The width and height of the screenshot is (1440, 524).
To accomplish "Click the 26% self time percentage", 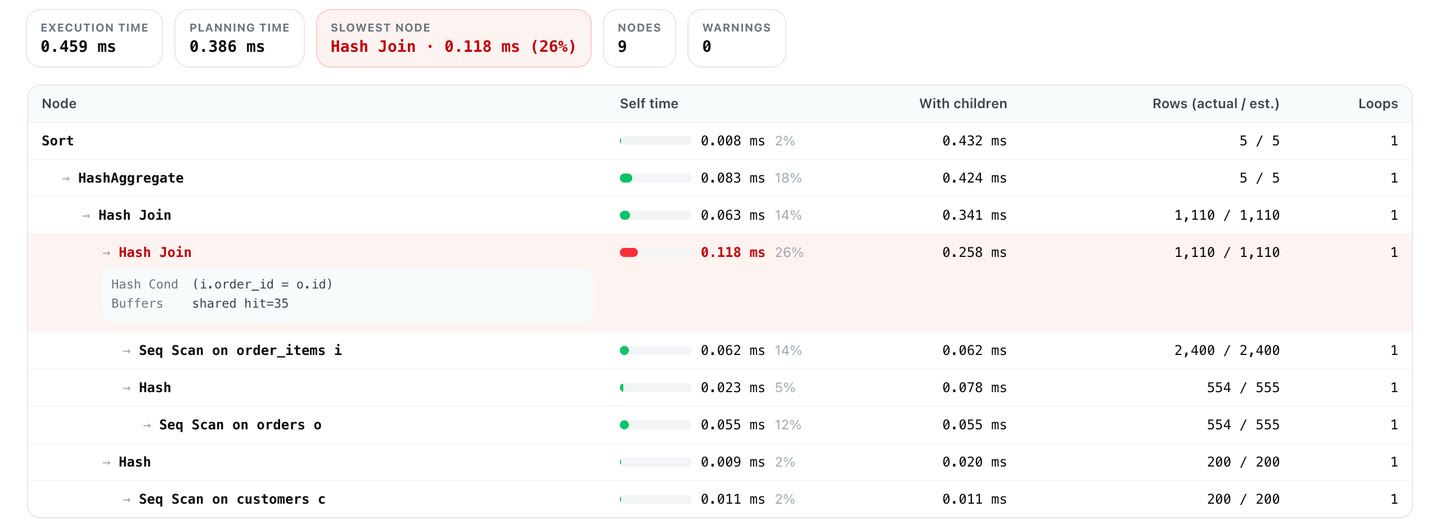I will [789, 252].
